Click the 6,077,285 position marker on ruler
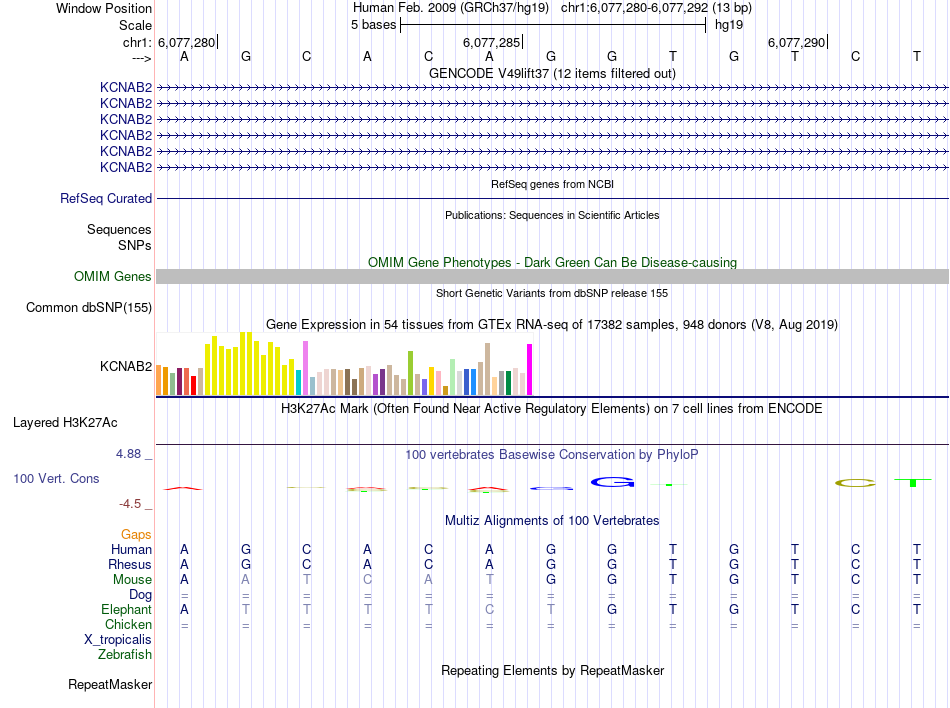 492,42
